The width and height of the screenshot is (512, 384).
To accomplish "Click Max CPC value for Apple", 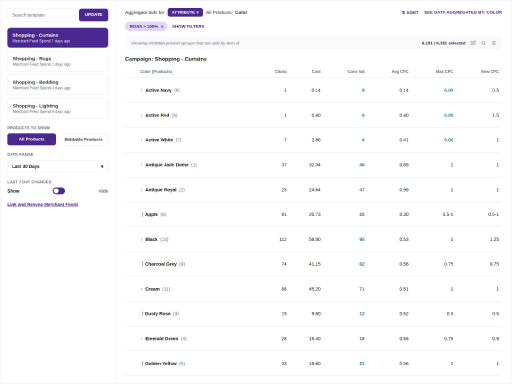I will [x=448, y=214].
